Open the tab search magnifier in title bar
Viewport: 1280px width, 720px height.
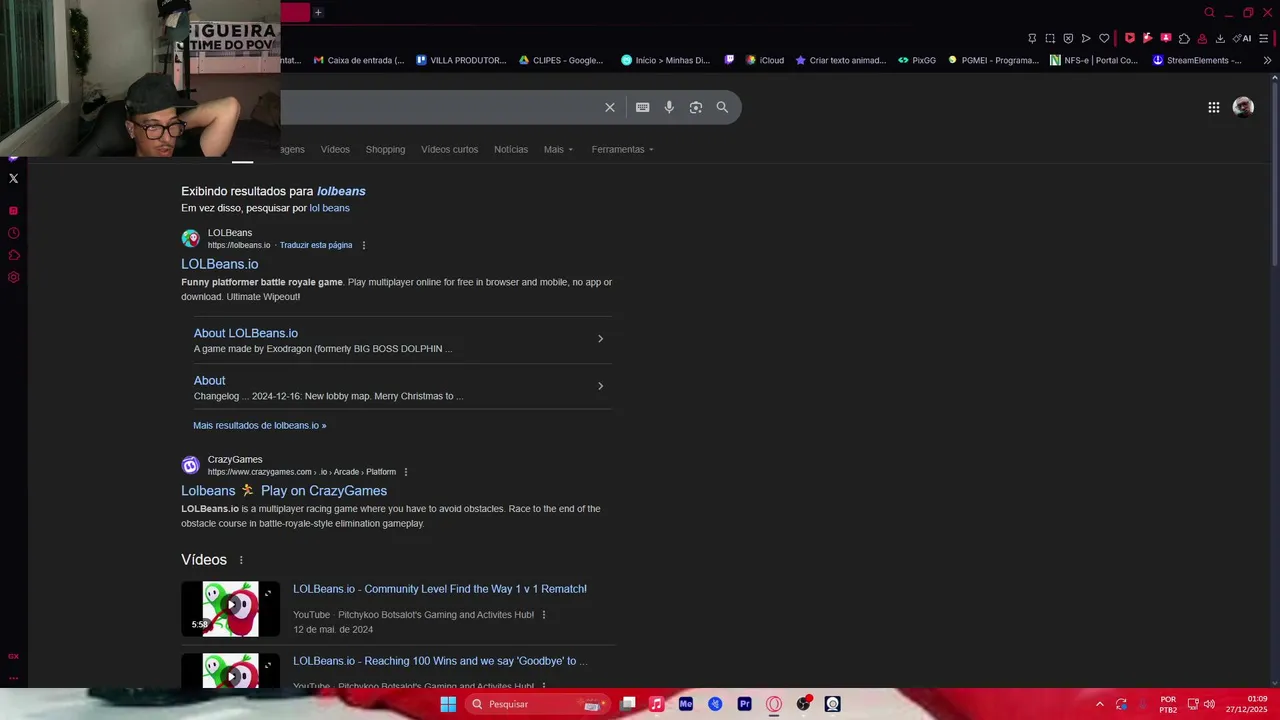(x=1209, y=12)
